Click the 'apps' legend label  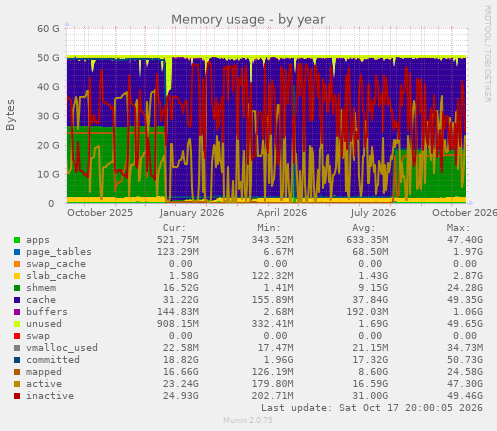tap(38, 240)
